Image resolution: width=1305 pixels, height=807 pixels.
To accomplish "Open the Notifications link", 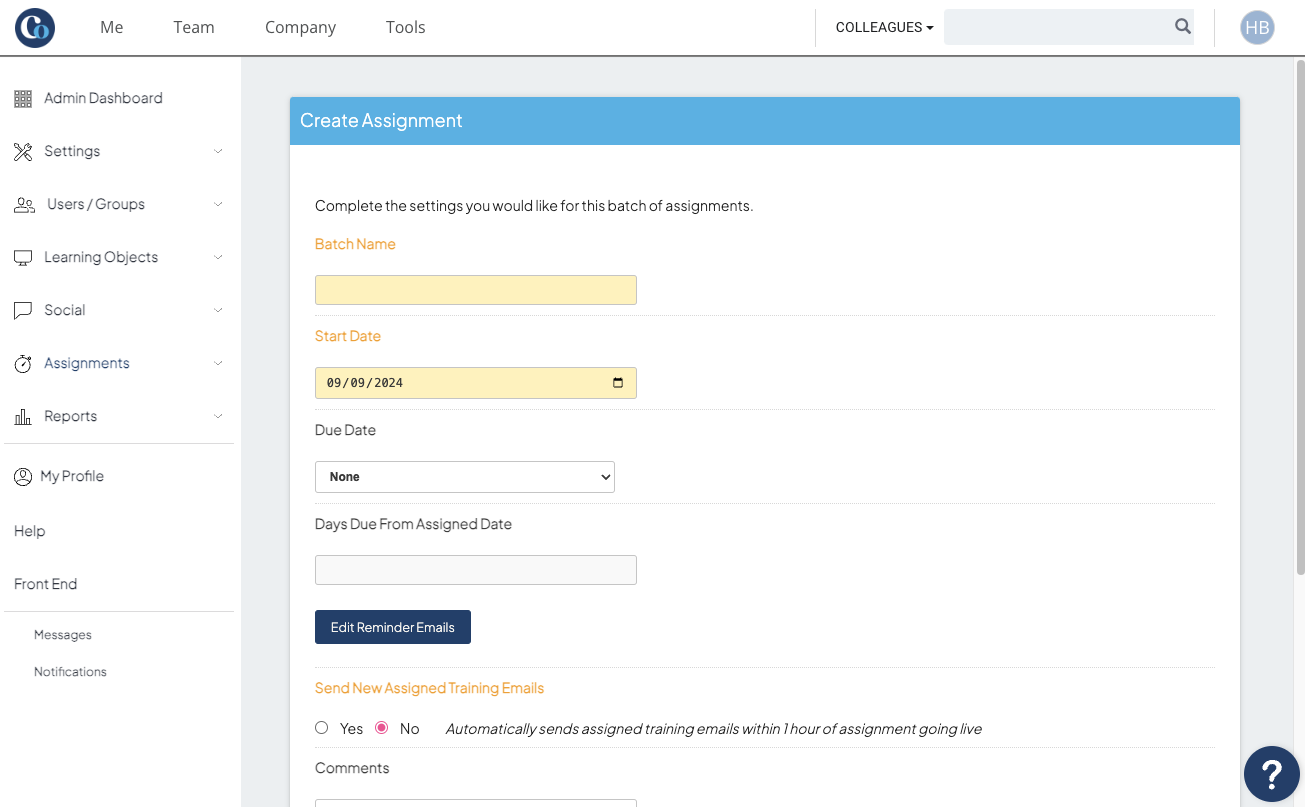I will point(70,672).
